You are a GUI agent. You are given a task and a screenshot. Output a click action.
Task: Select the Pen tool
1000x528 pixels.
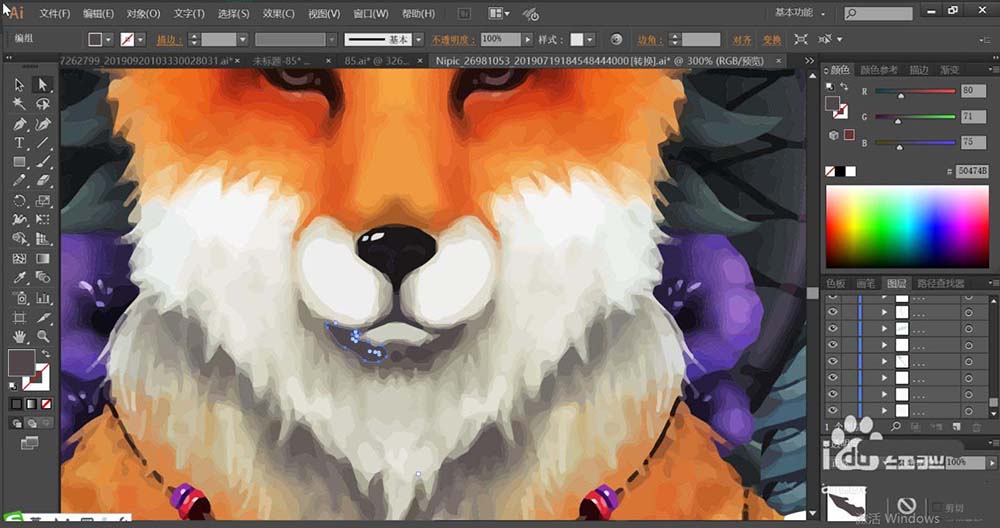20,123
